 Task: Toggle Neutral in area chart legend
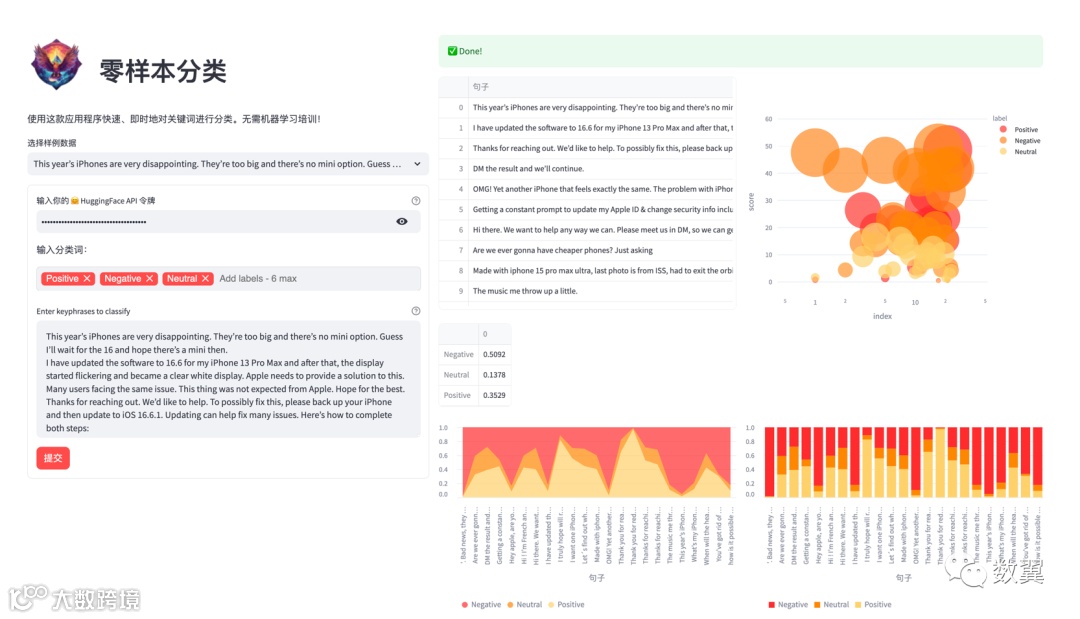coord(525,605)
